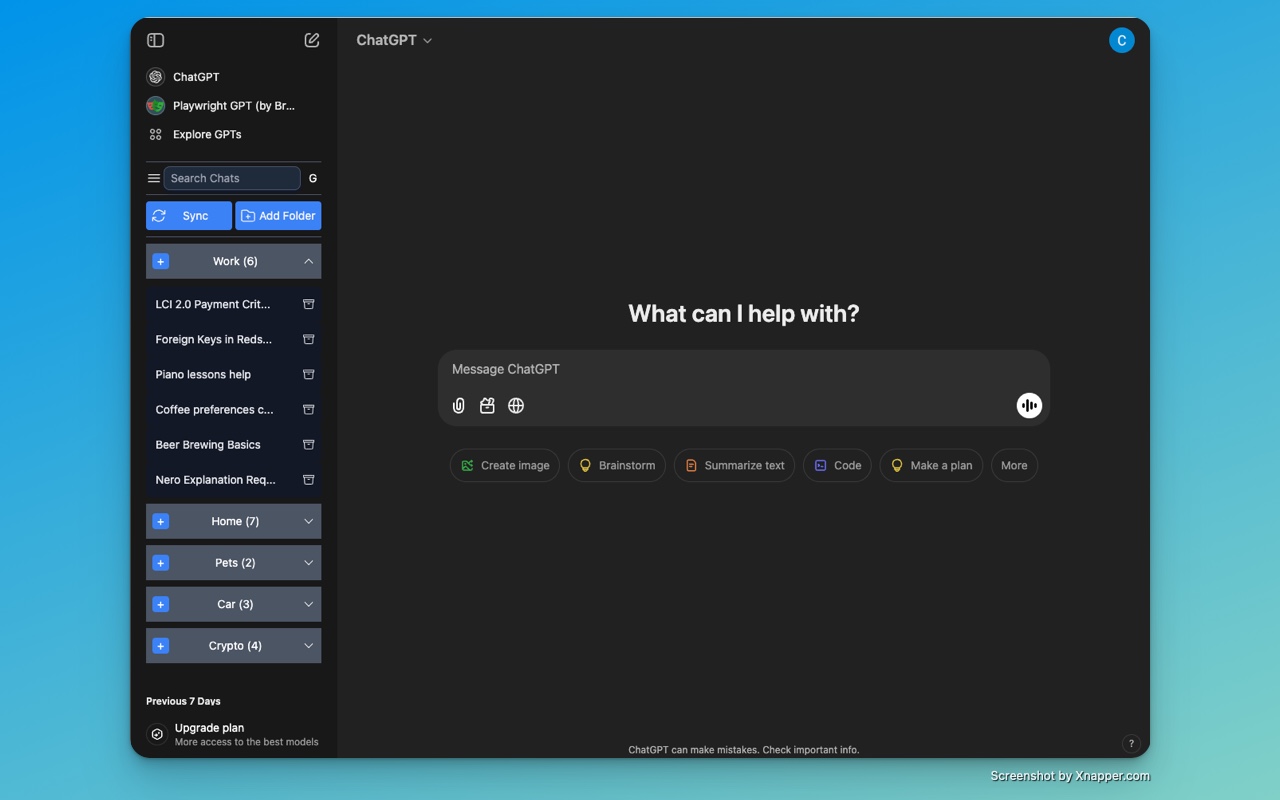The height and width of the screenshot is (800, 1280).
Task: Click the paperclip attach file icon
Action: tap(459, 406)
